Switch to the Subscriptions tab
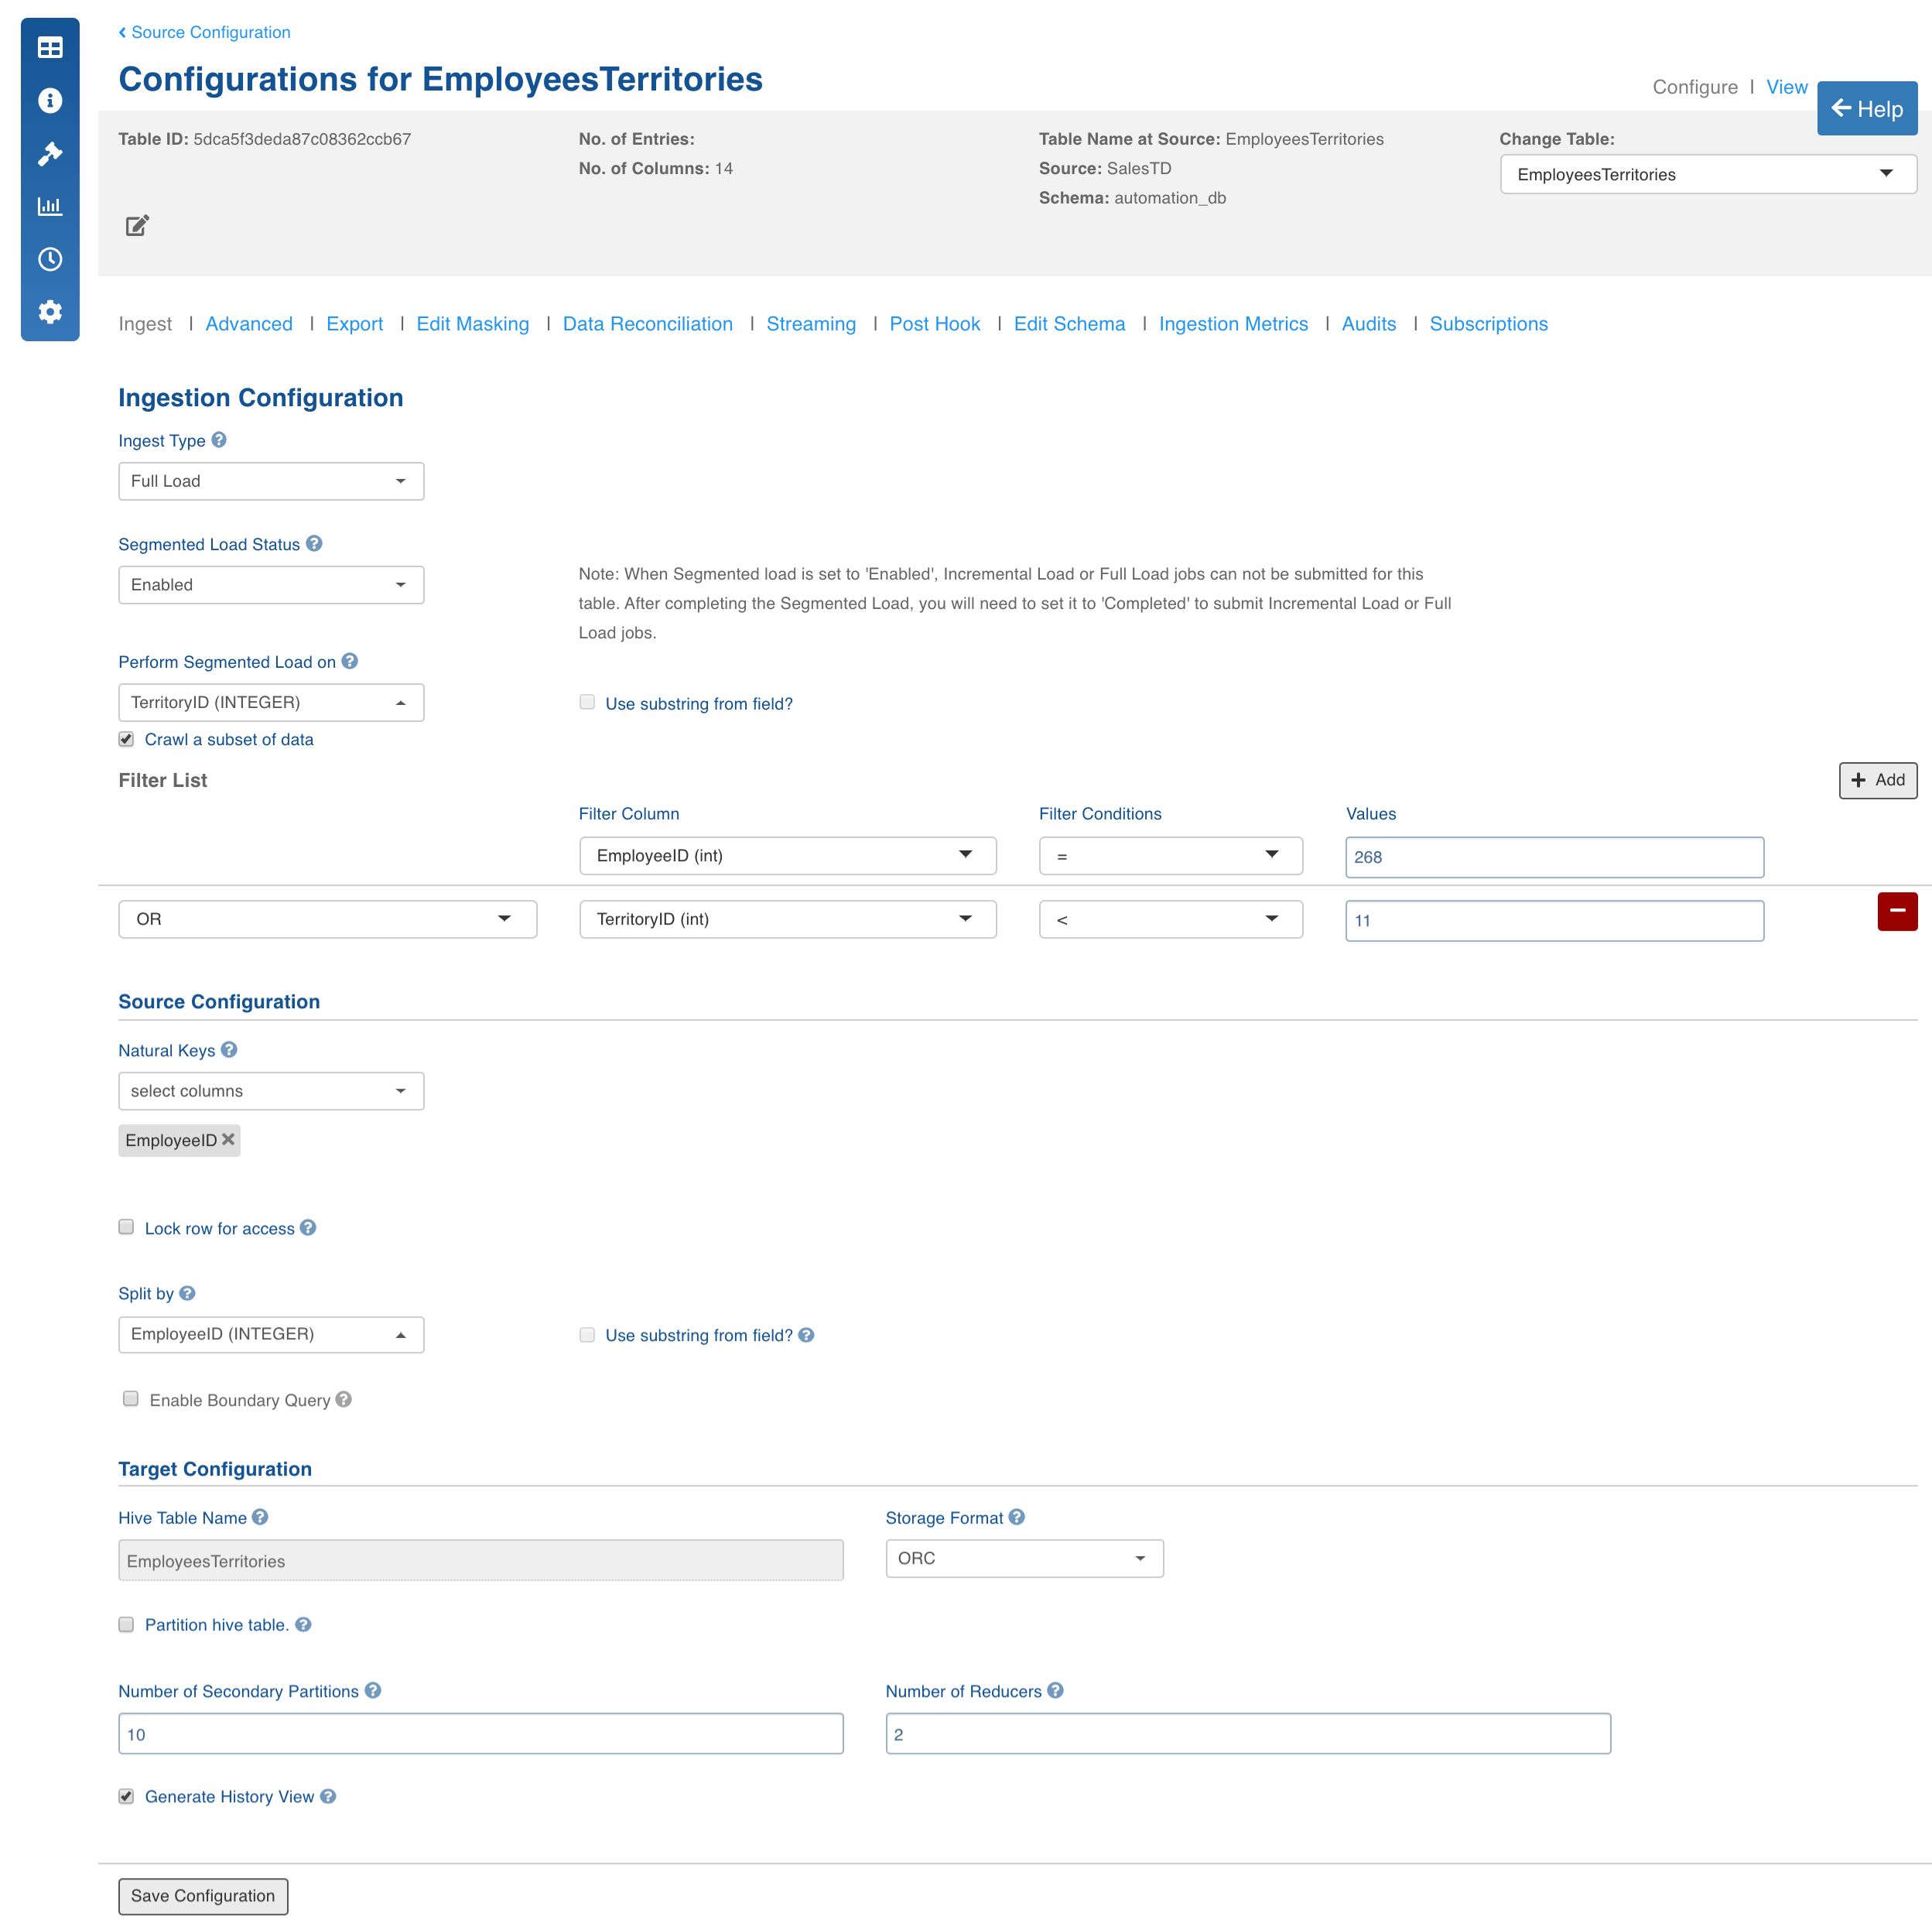Viewport: 1932px width, 1926px height. pos(1488,324)
